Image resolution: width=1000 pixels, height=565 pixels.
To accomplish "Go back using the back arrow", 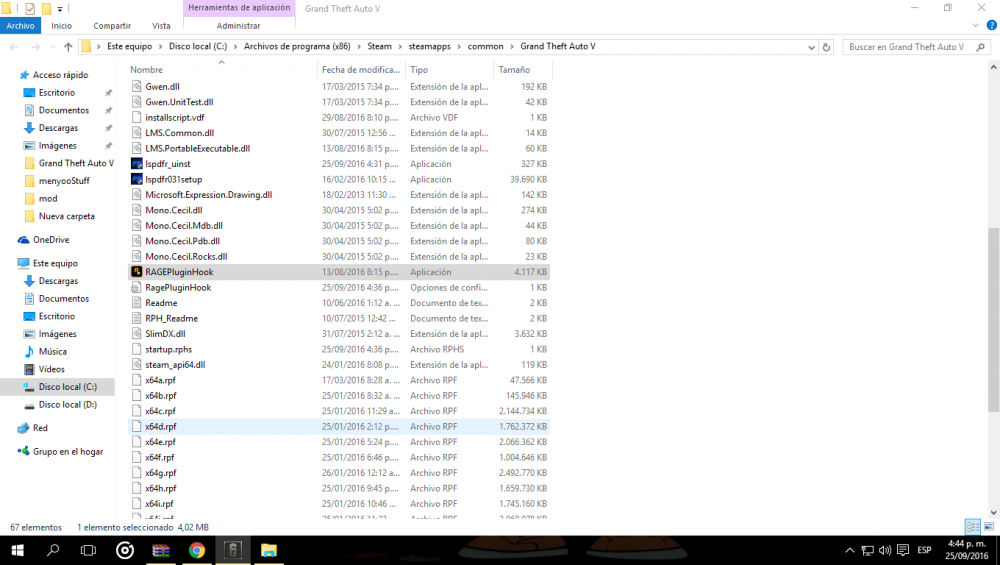I will (x=14, y=47).
